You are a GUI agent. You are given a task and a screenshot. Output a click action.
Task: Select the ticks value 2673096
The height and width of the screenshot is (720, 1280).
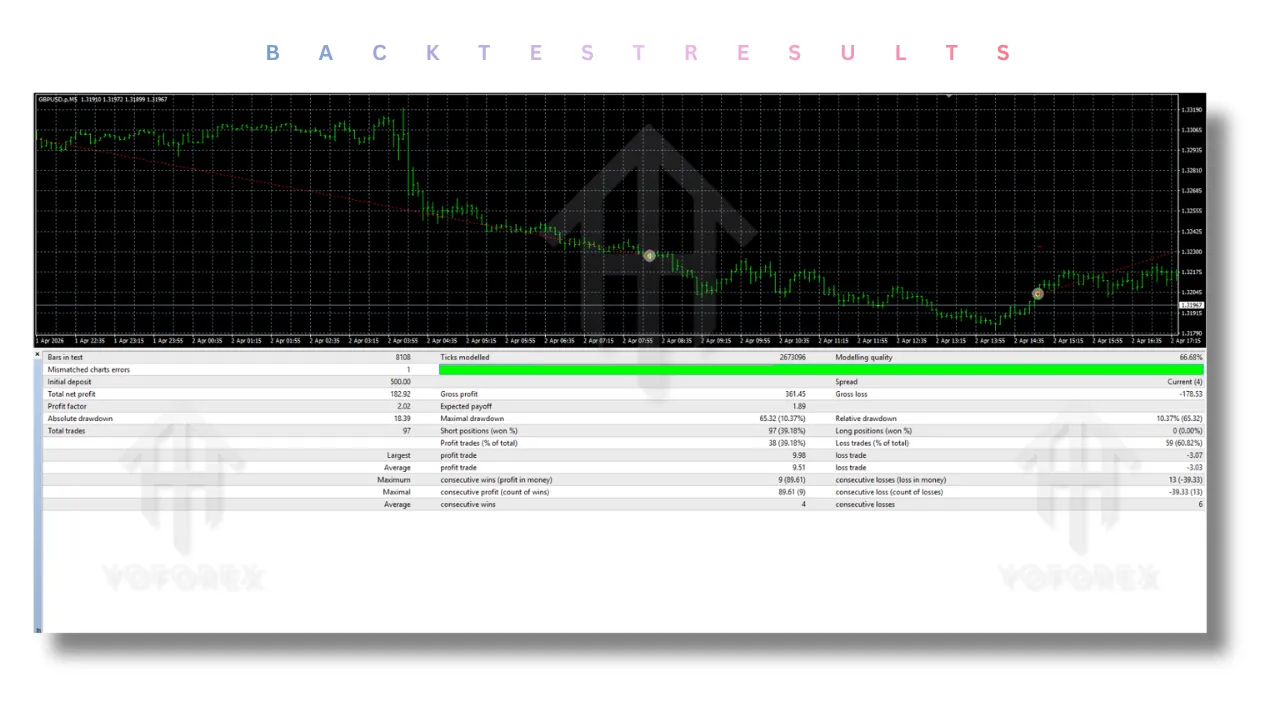coord(792,357)
